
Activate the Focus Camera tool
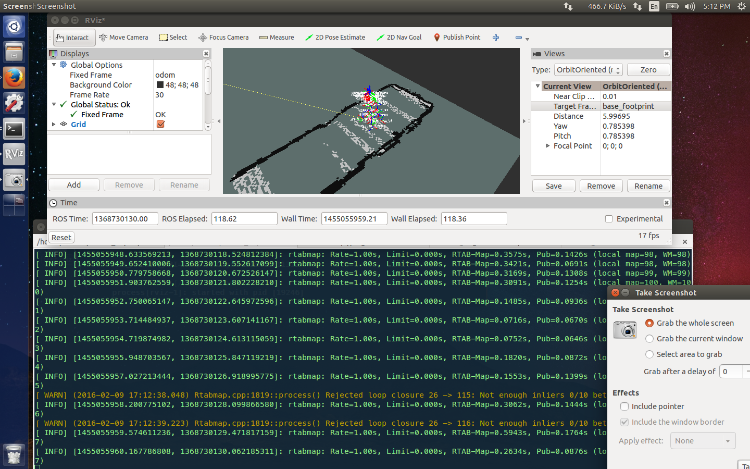224,37
